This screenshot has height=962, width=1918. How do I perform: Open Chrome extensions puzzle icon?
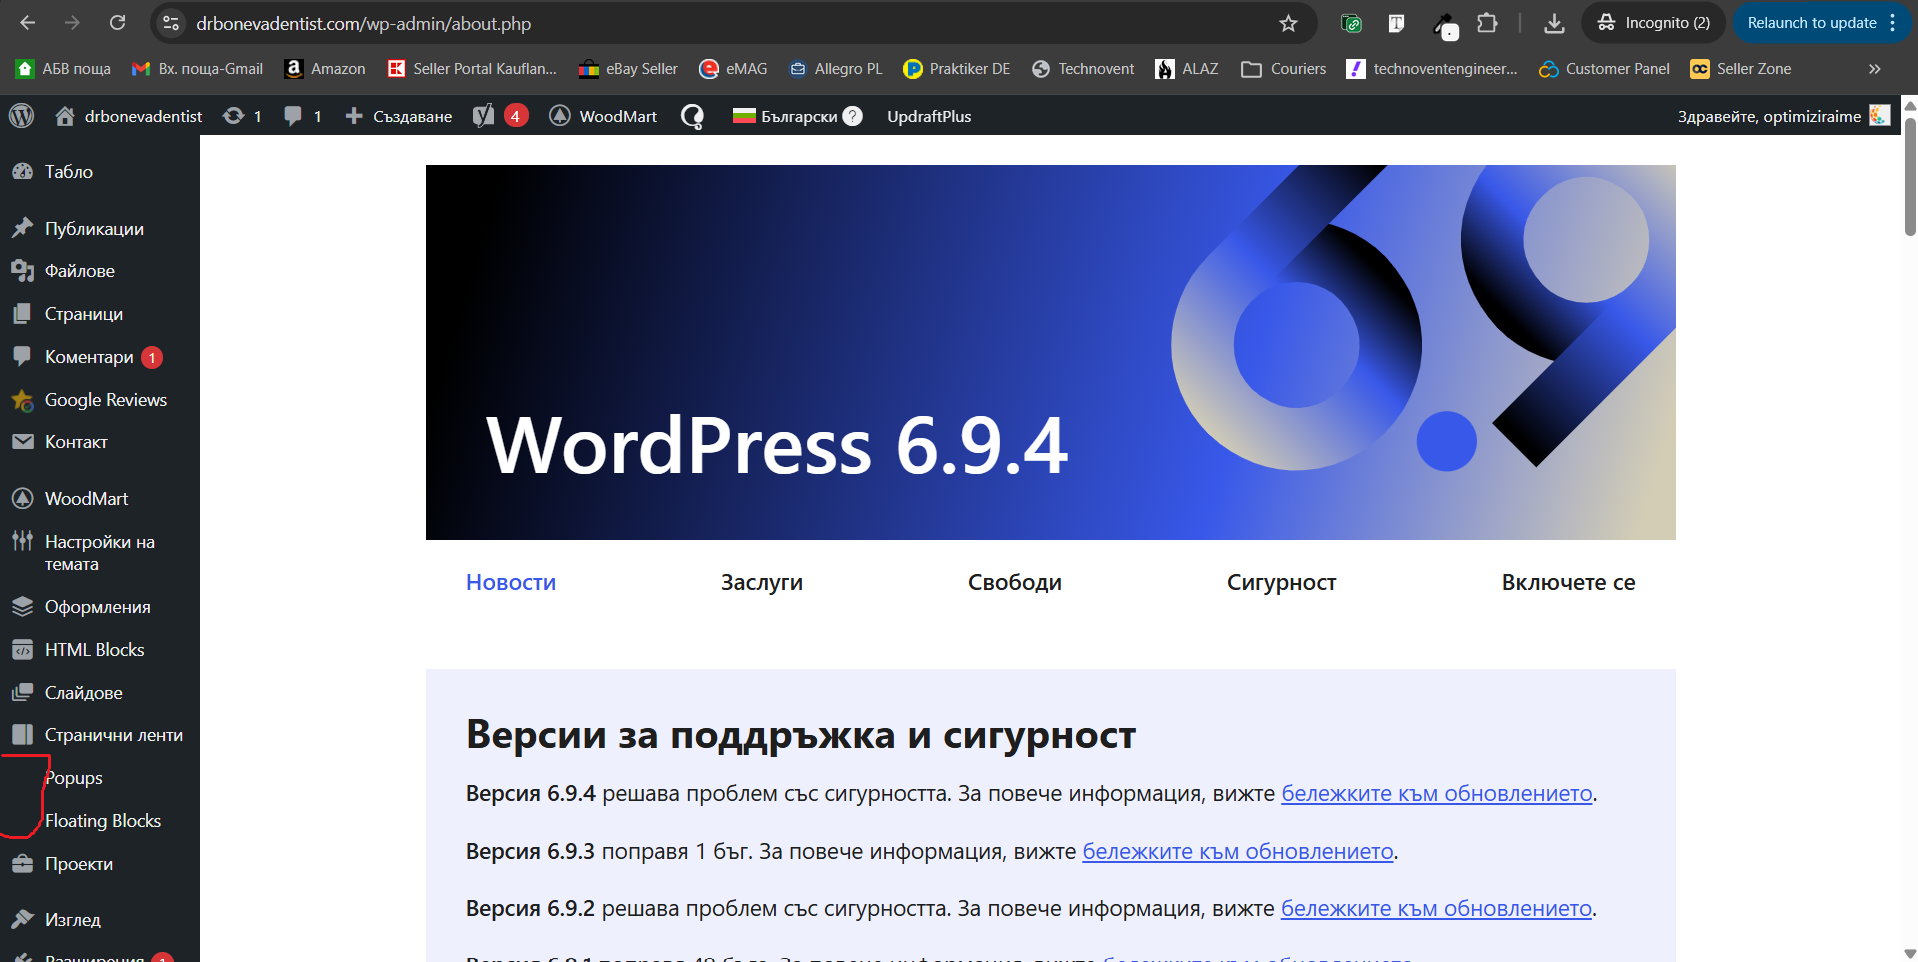pyautogui.click(x=1487, y=23)
